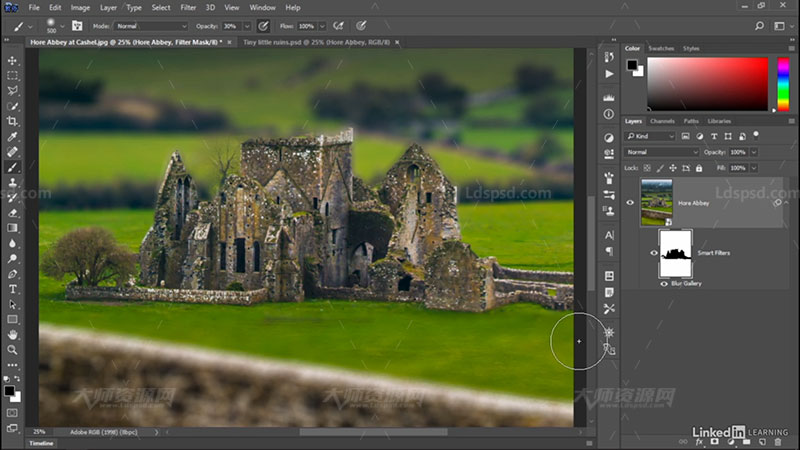Select the Healing Brush tool
Screen dimensions: 800x450
tap(12, 152)
